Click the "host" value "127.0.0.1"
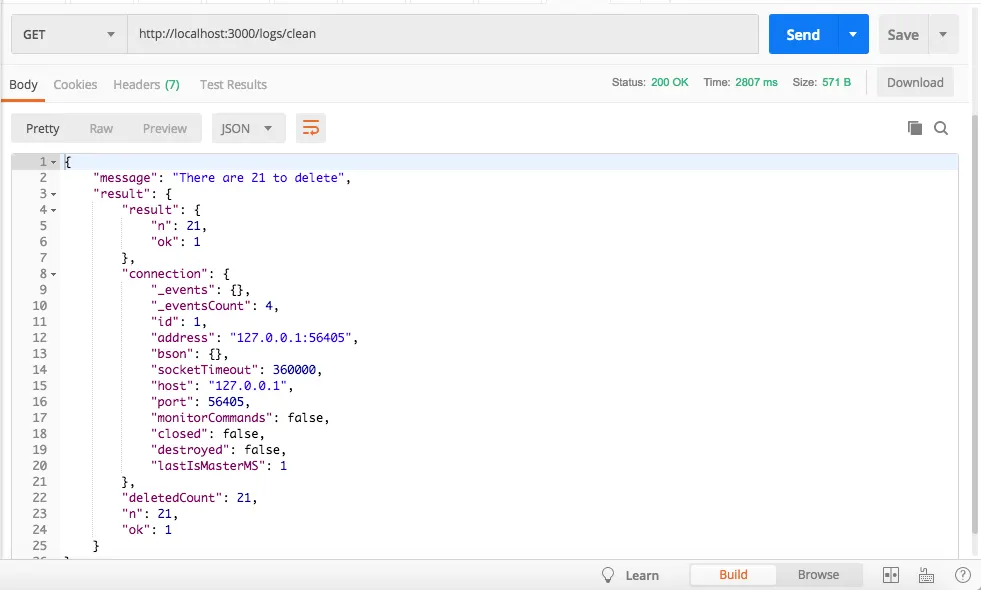This screenshot has height=590, width=981. tap(247, 386)
